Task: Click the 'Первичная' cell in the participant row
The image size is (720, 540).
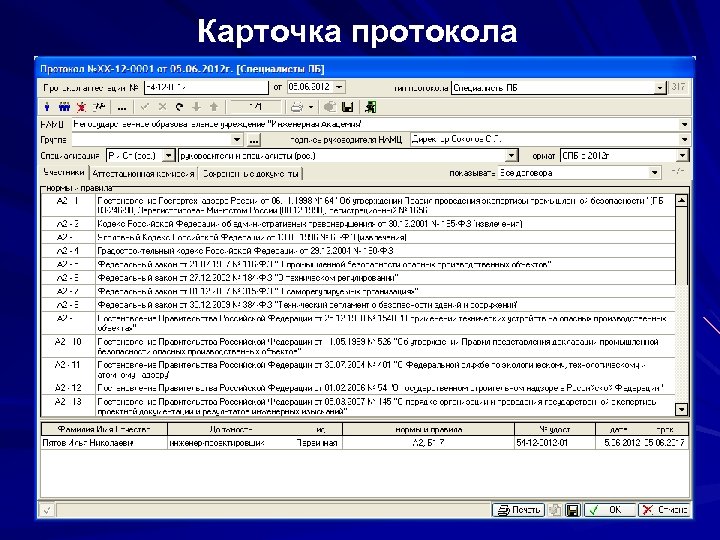Action: 317,443
